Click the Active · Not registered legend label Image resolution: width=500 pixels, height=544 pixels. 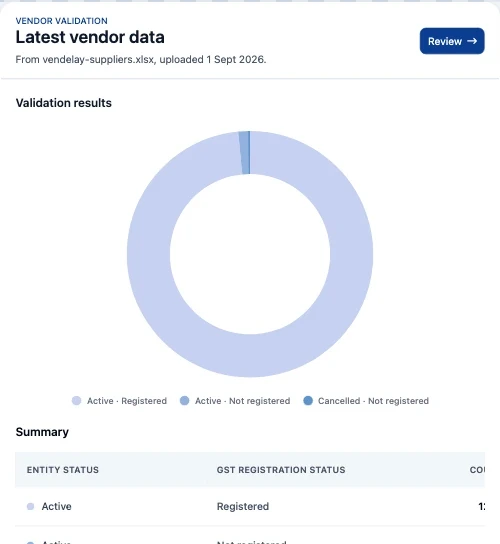click(x=242, y=401)
